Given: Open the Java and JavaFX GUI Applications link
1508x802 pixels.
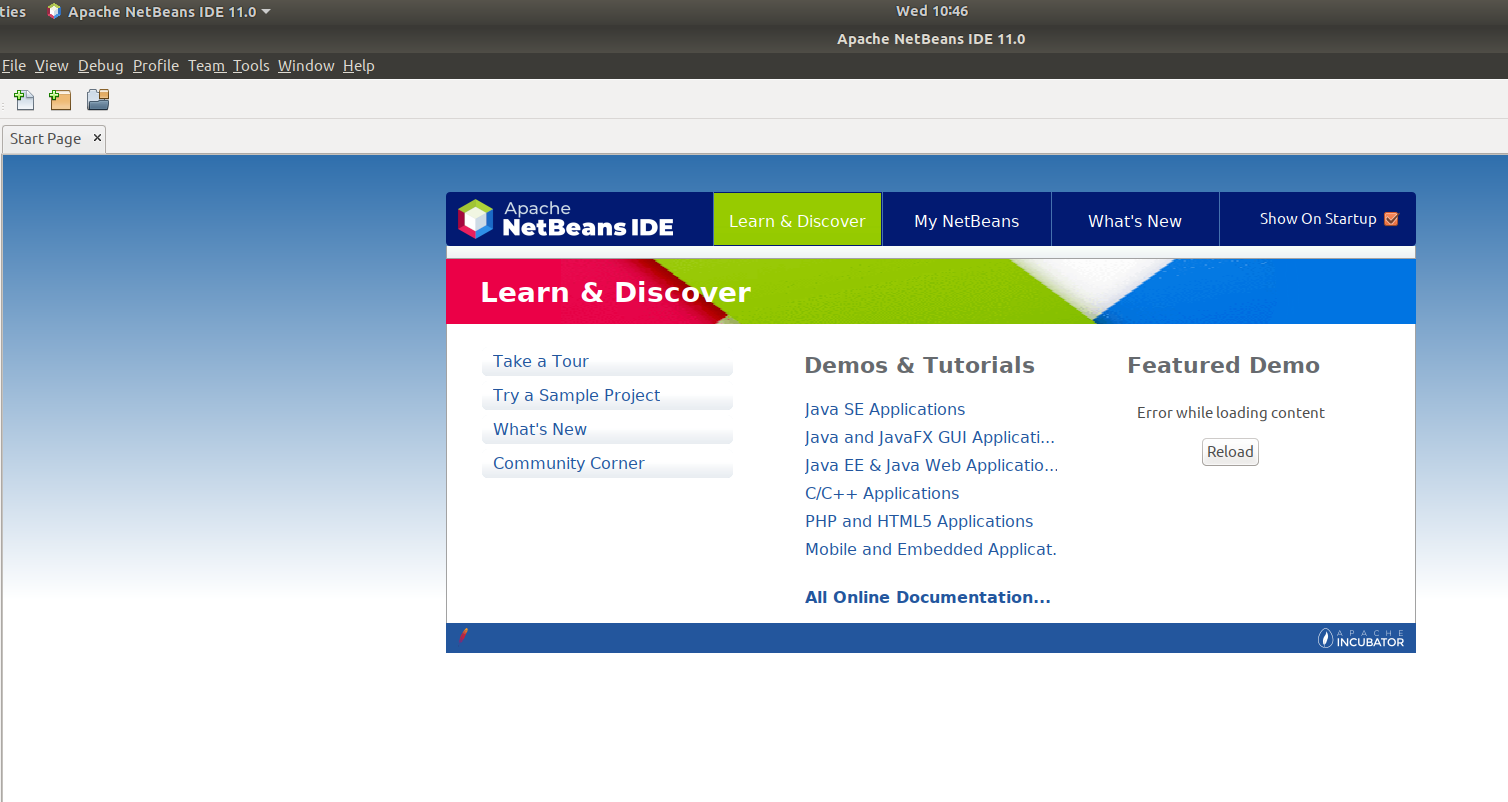Looking at the screenshot, I should (930, 437).
